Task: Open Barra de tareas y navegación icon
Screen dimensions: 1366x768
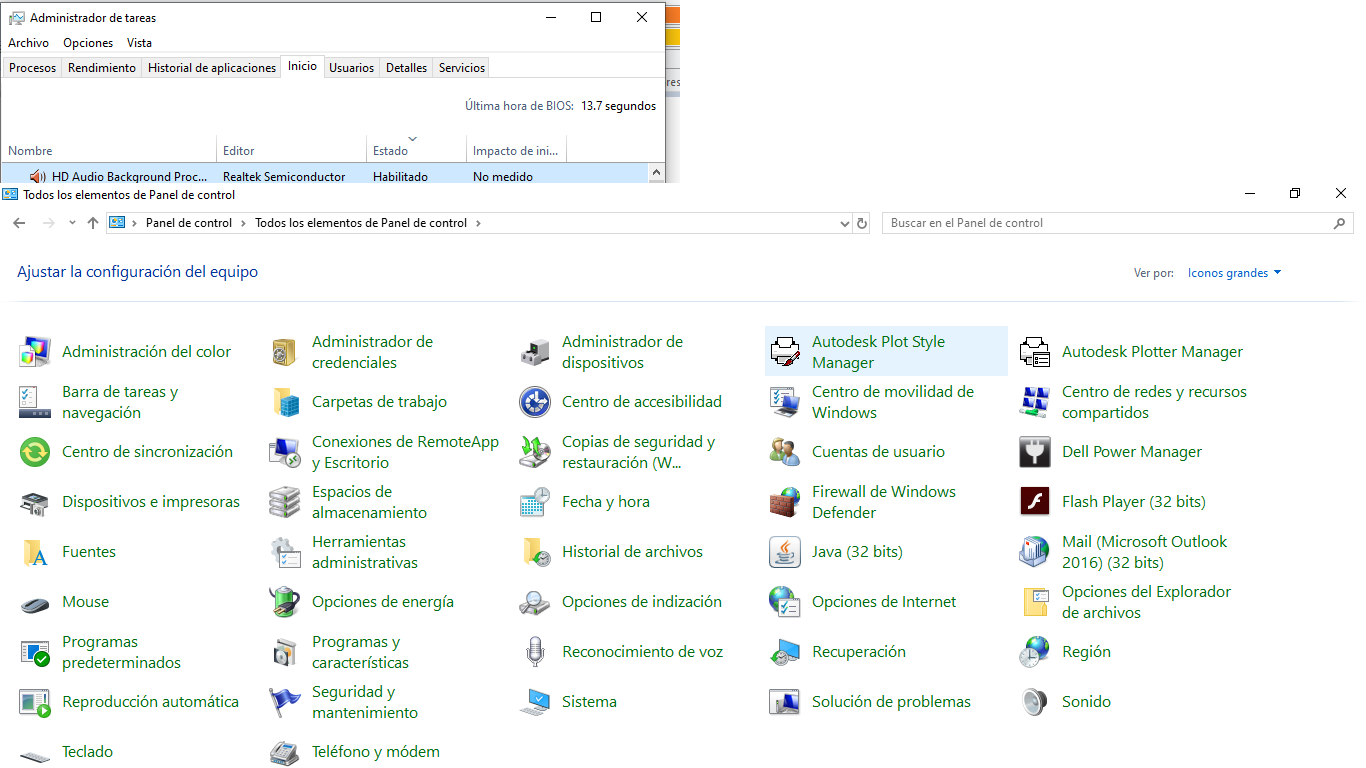Action: pyautogui.click(x=35, y=402)
